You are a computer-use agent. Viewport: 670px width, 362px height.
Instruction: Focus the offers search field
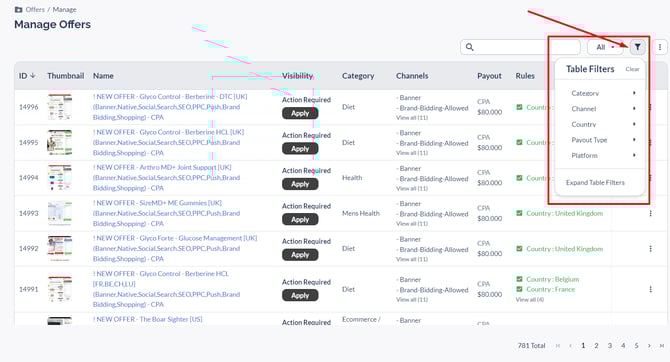click(x=520, y=47)
